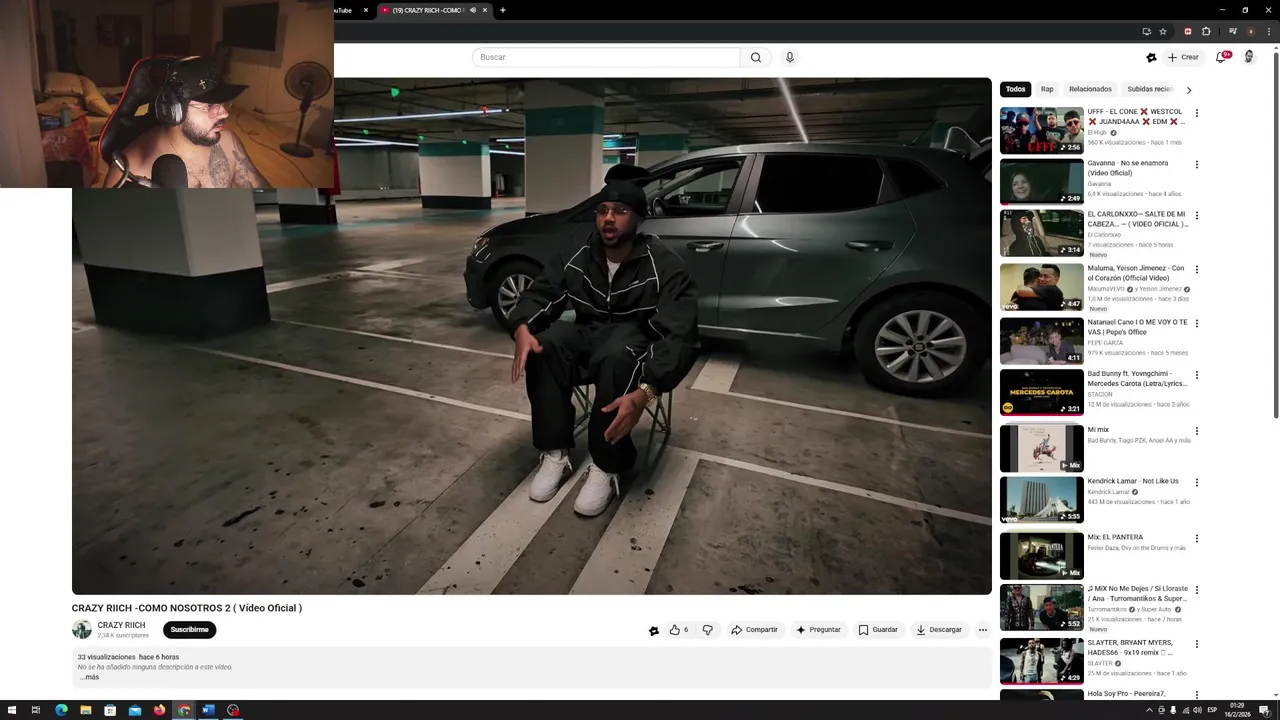Expand description with ...más
This screenshot has height=720, width=1280.
89,677
